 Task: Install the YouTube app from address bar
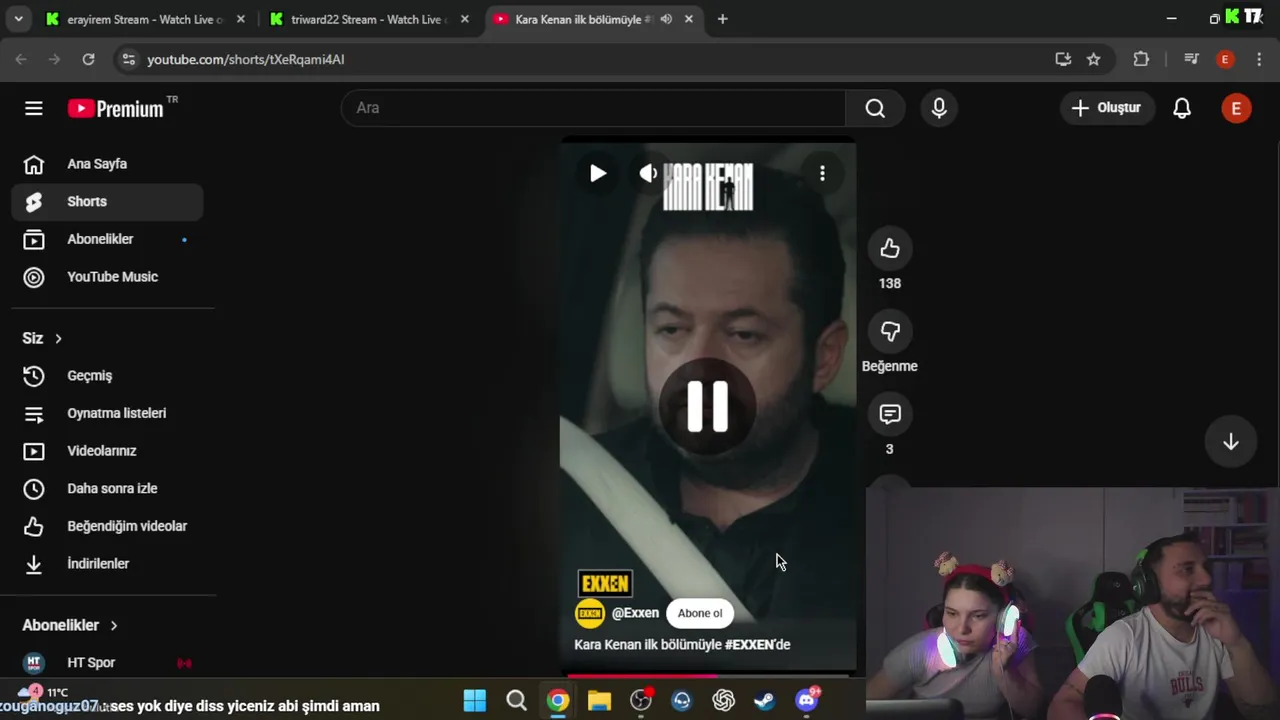[x=1063, y=59]
